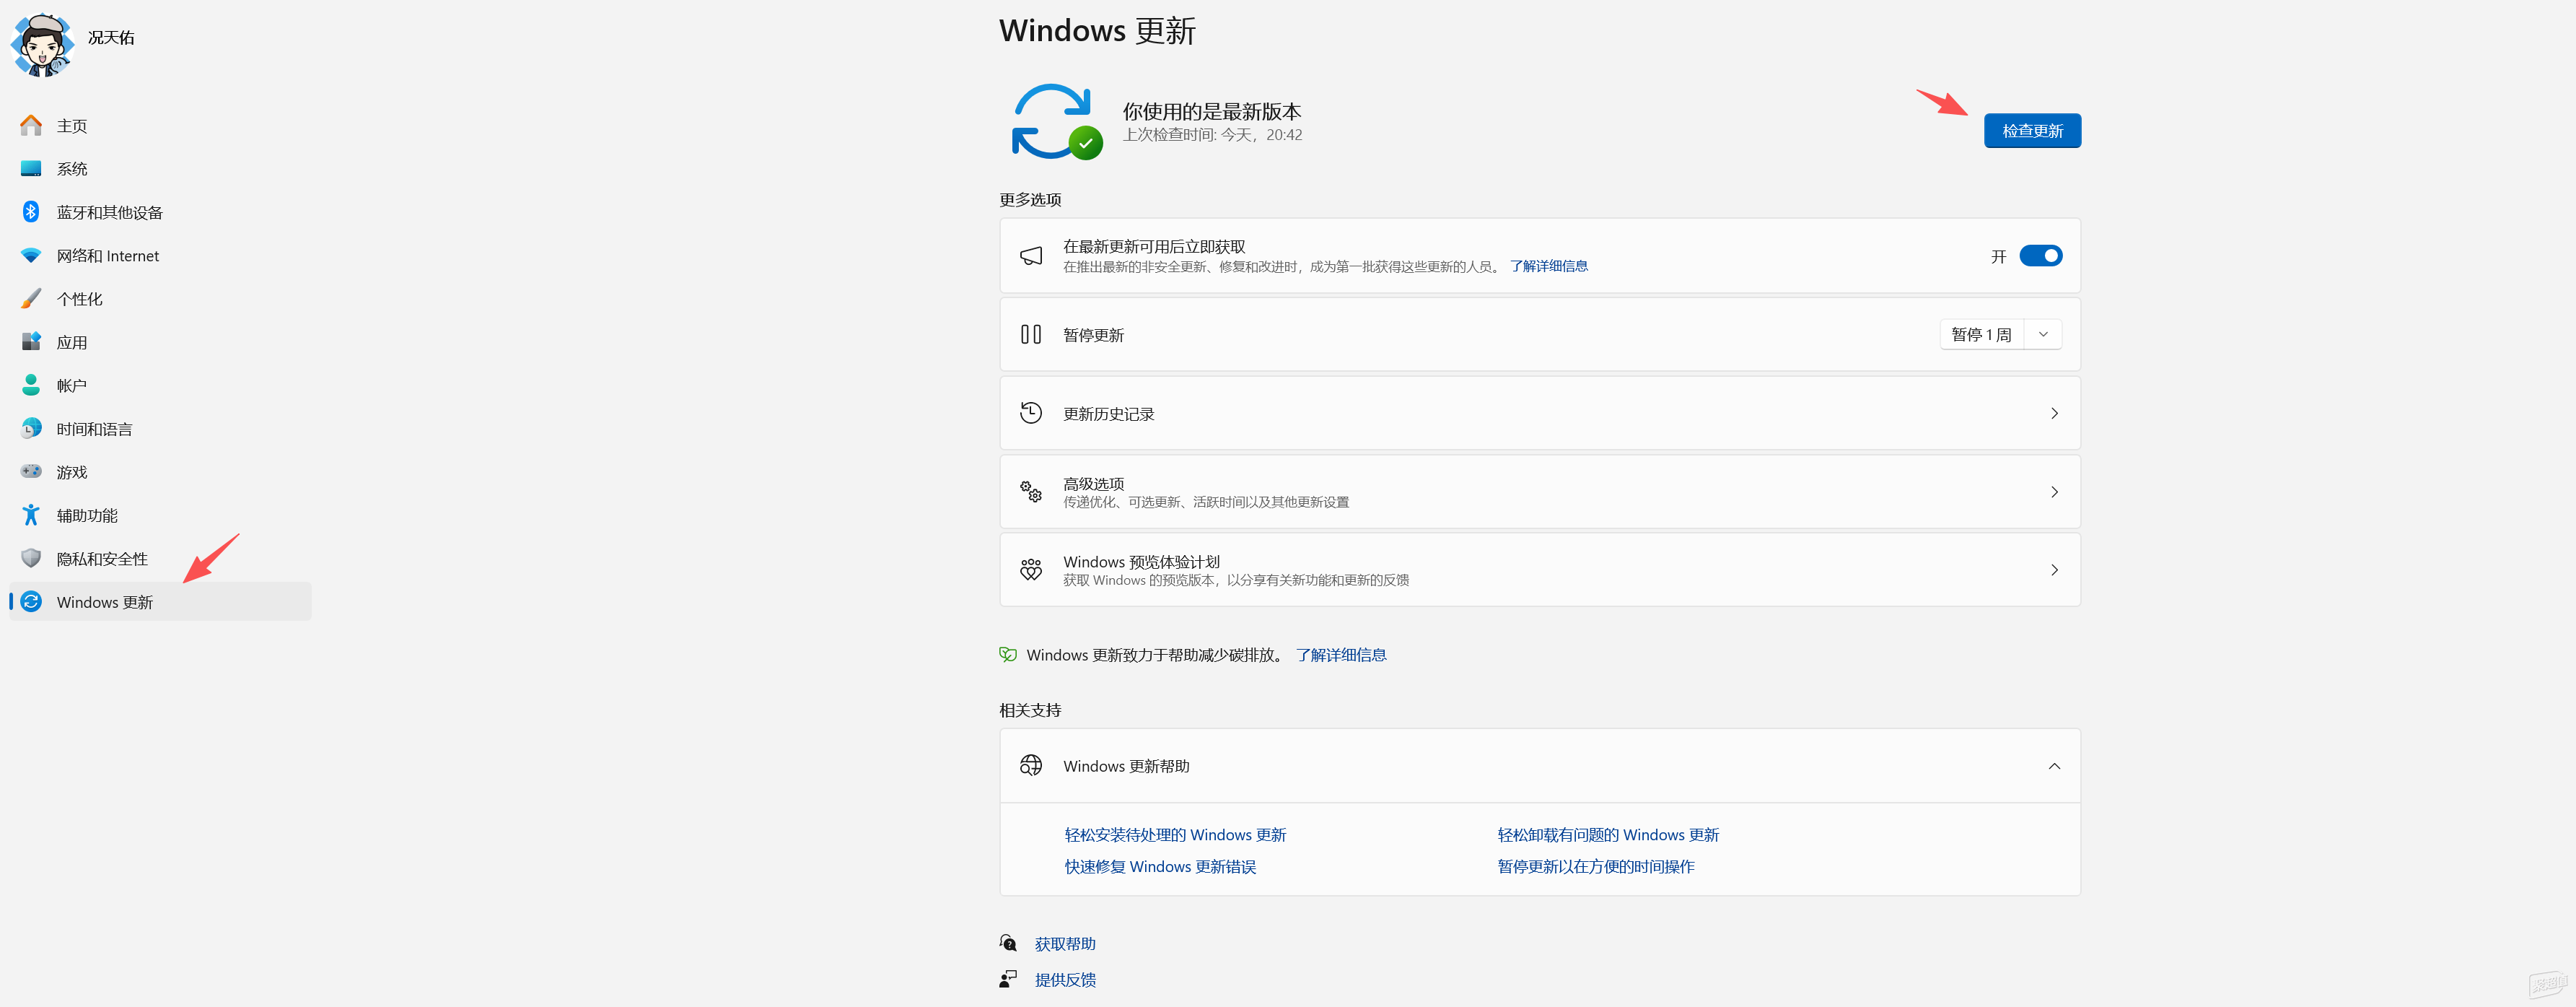The width and height of the screenshot is (2576, 1007).
Task: Turn off get latest updates toggle
Action: [x=2040, y=256]
